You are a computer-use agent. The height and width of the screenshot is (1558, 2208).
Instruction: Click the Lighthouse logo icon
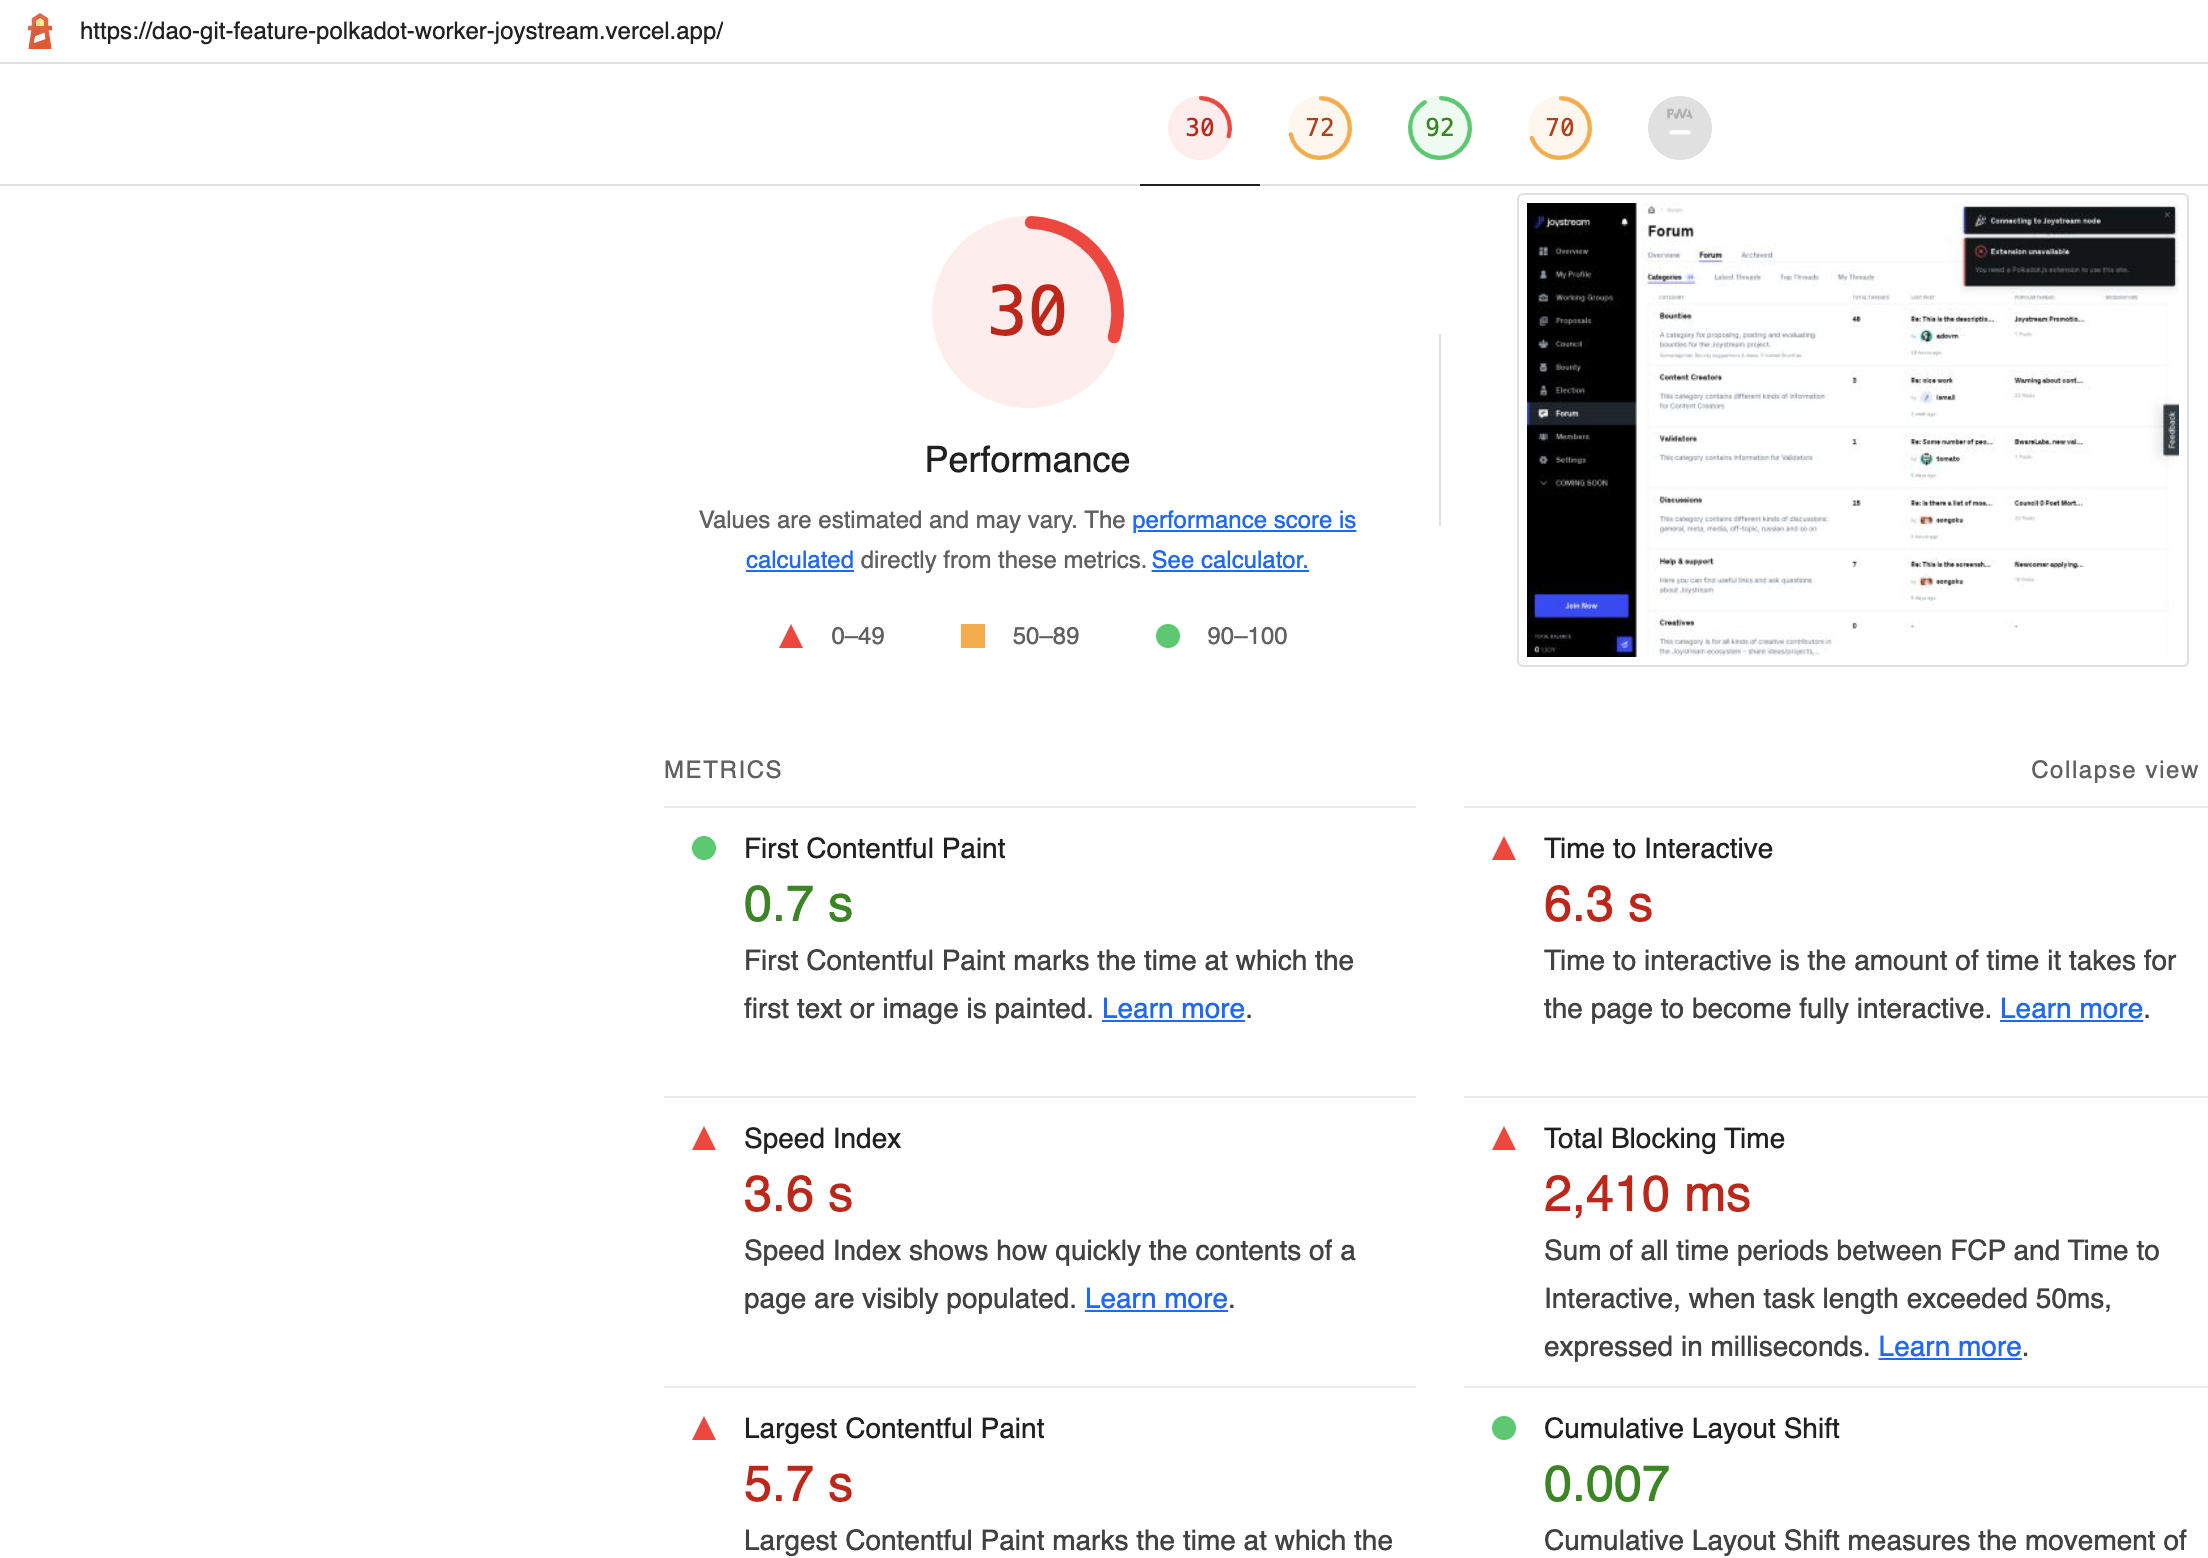[x=39, y=31]
